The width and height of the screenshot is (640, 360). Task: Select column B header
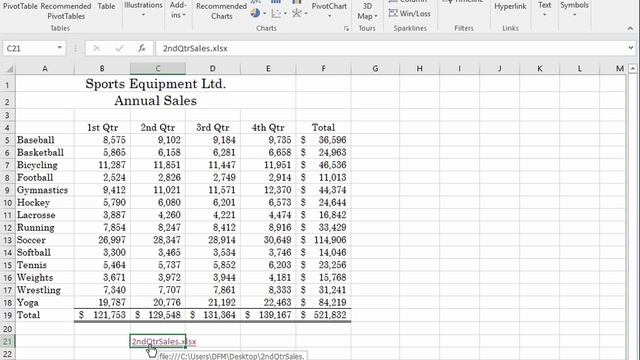[x=102, y=69]
